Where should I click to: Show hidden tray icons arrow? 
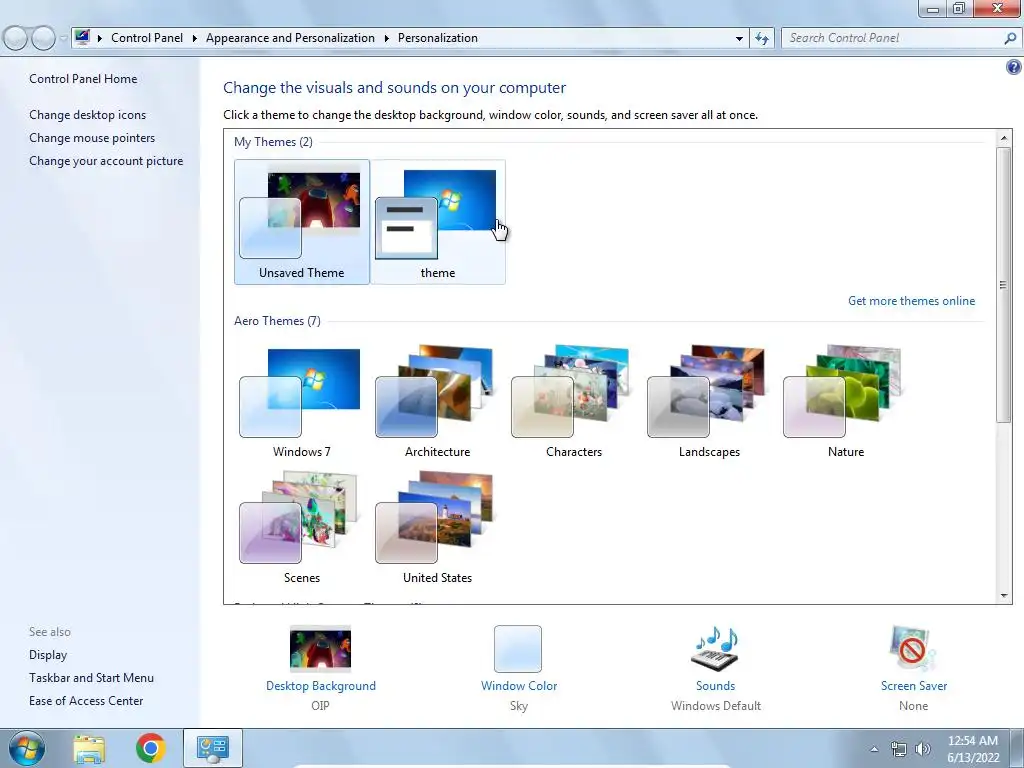tap(874, 749)
